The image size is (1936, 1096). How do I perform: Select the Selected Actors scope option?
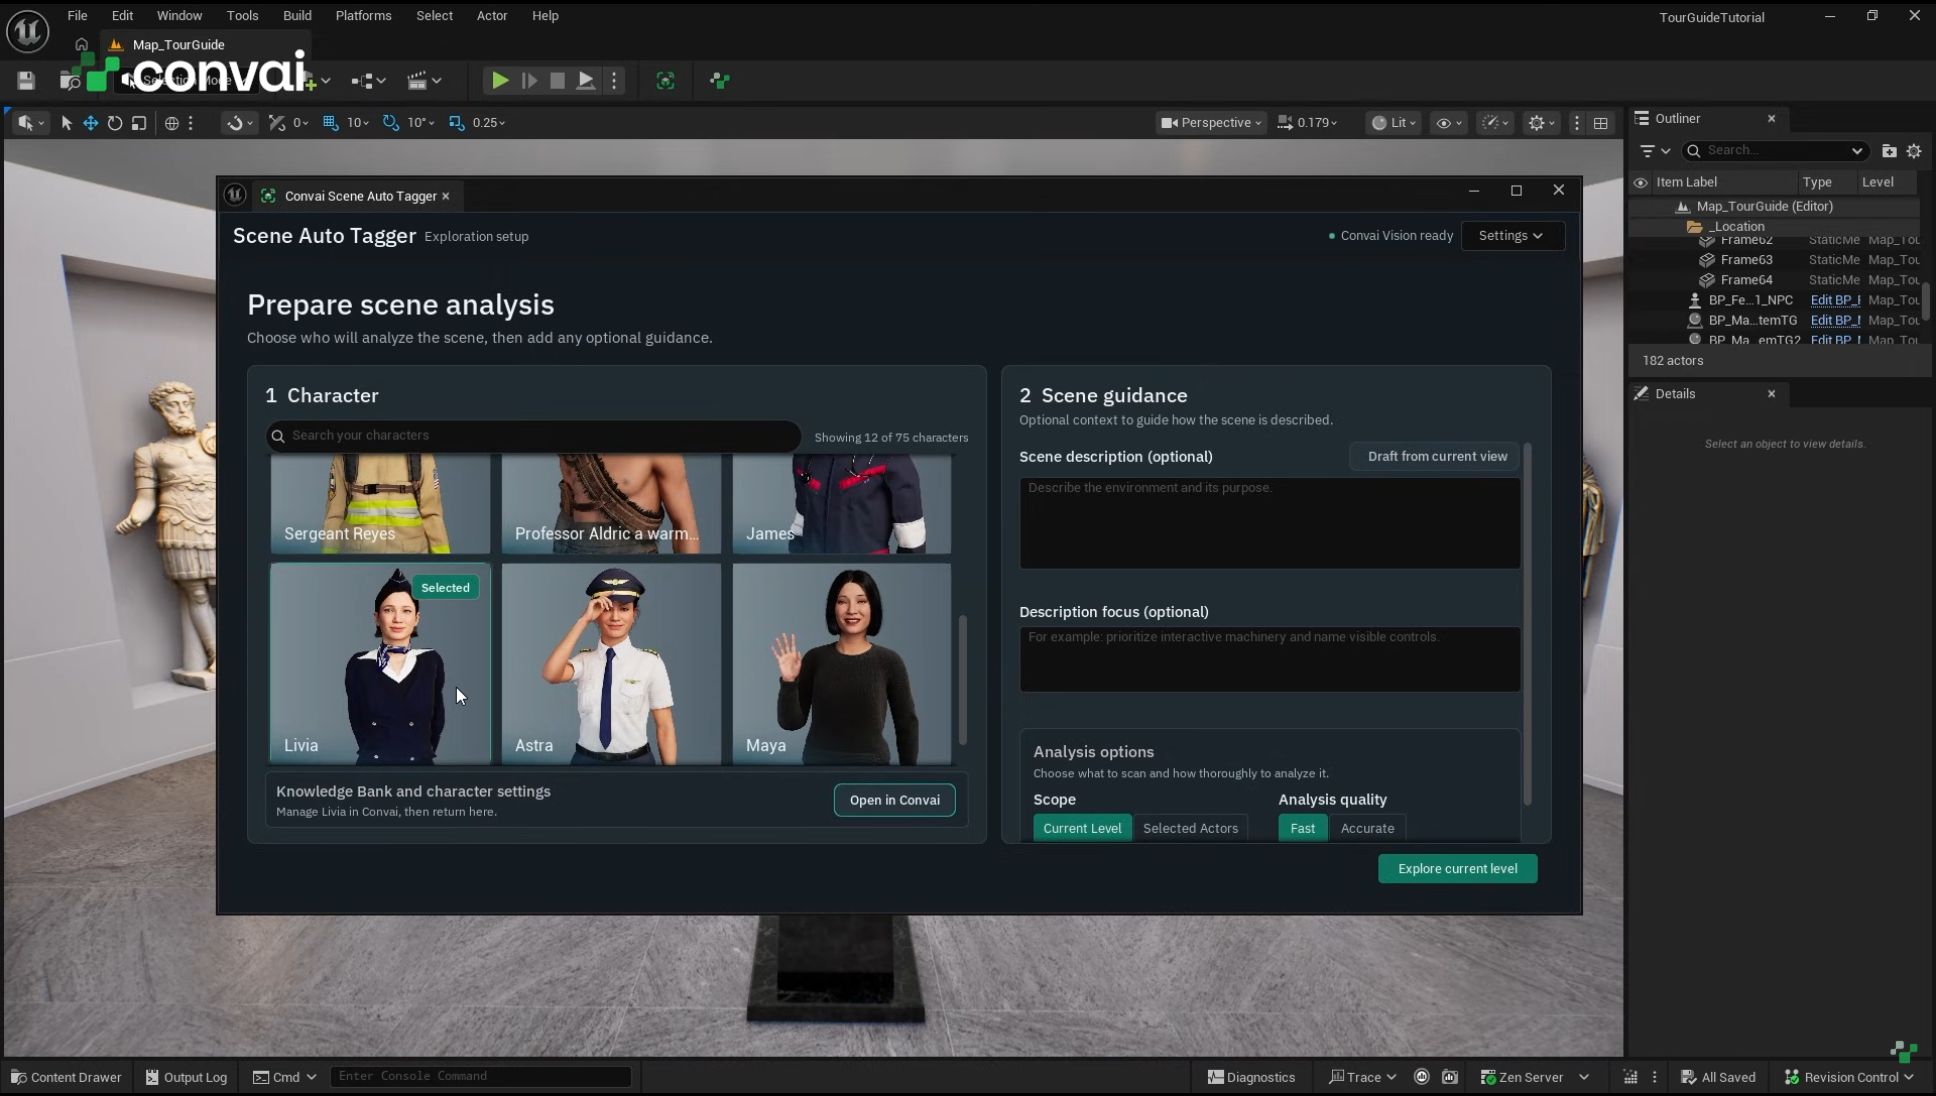pyautogui.click(x=1190, y=828)
